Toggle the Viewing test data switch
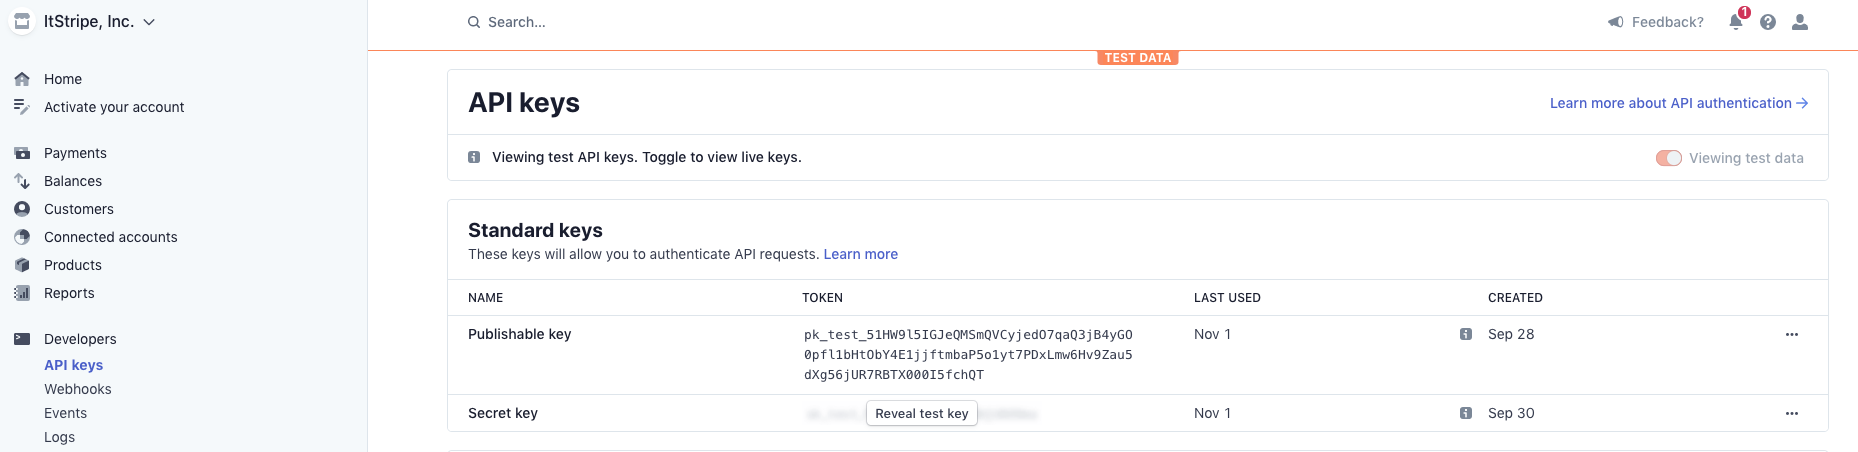 tap(1669, 158)
